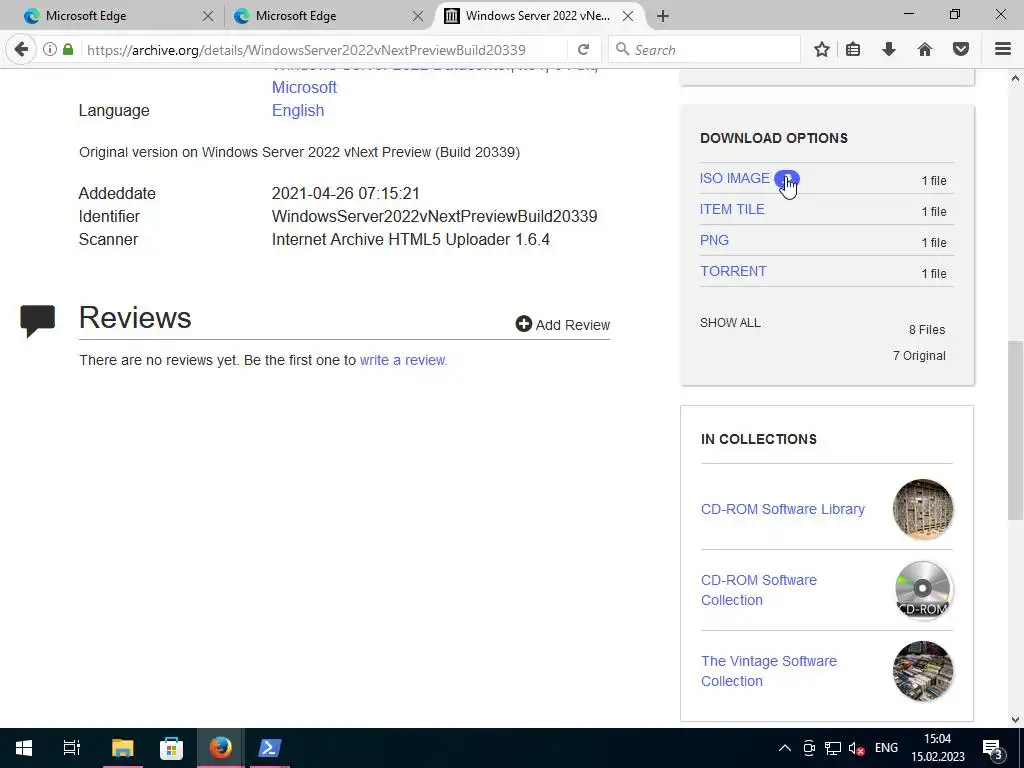Close the first Microsoft Edge tab

[x=208, y=16]
